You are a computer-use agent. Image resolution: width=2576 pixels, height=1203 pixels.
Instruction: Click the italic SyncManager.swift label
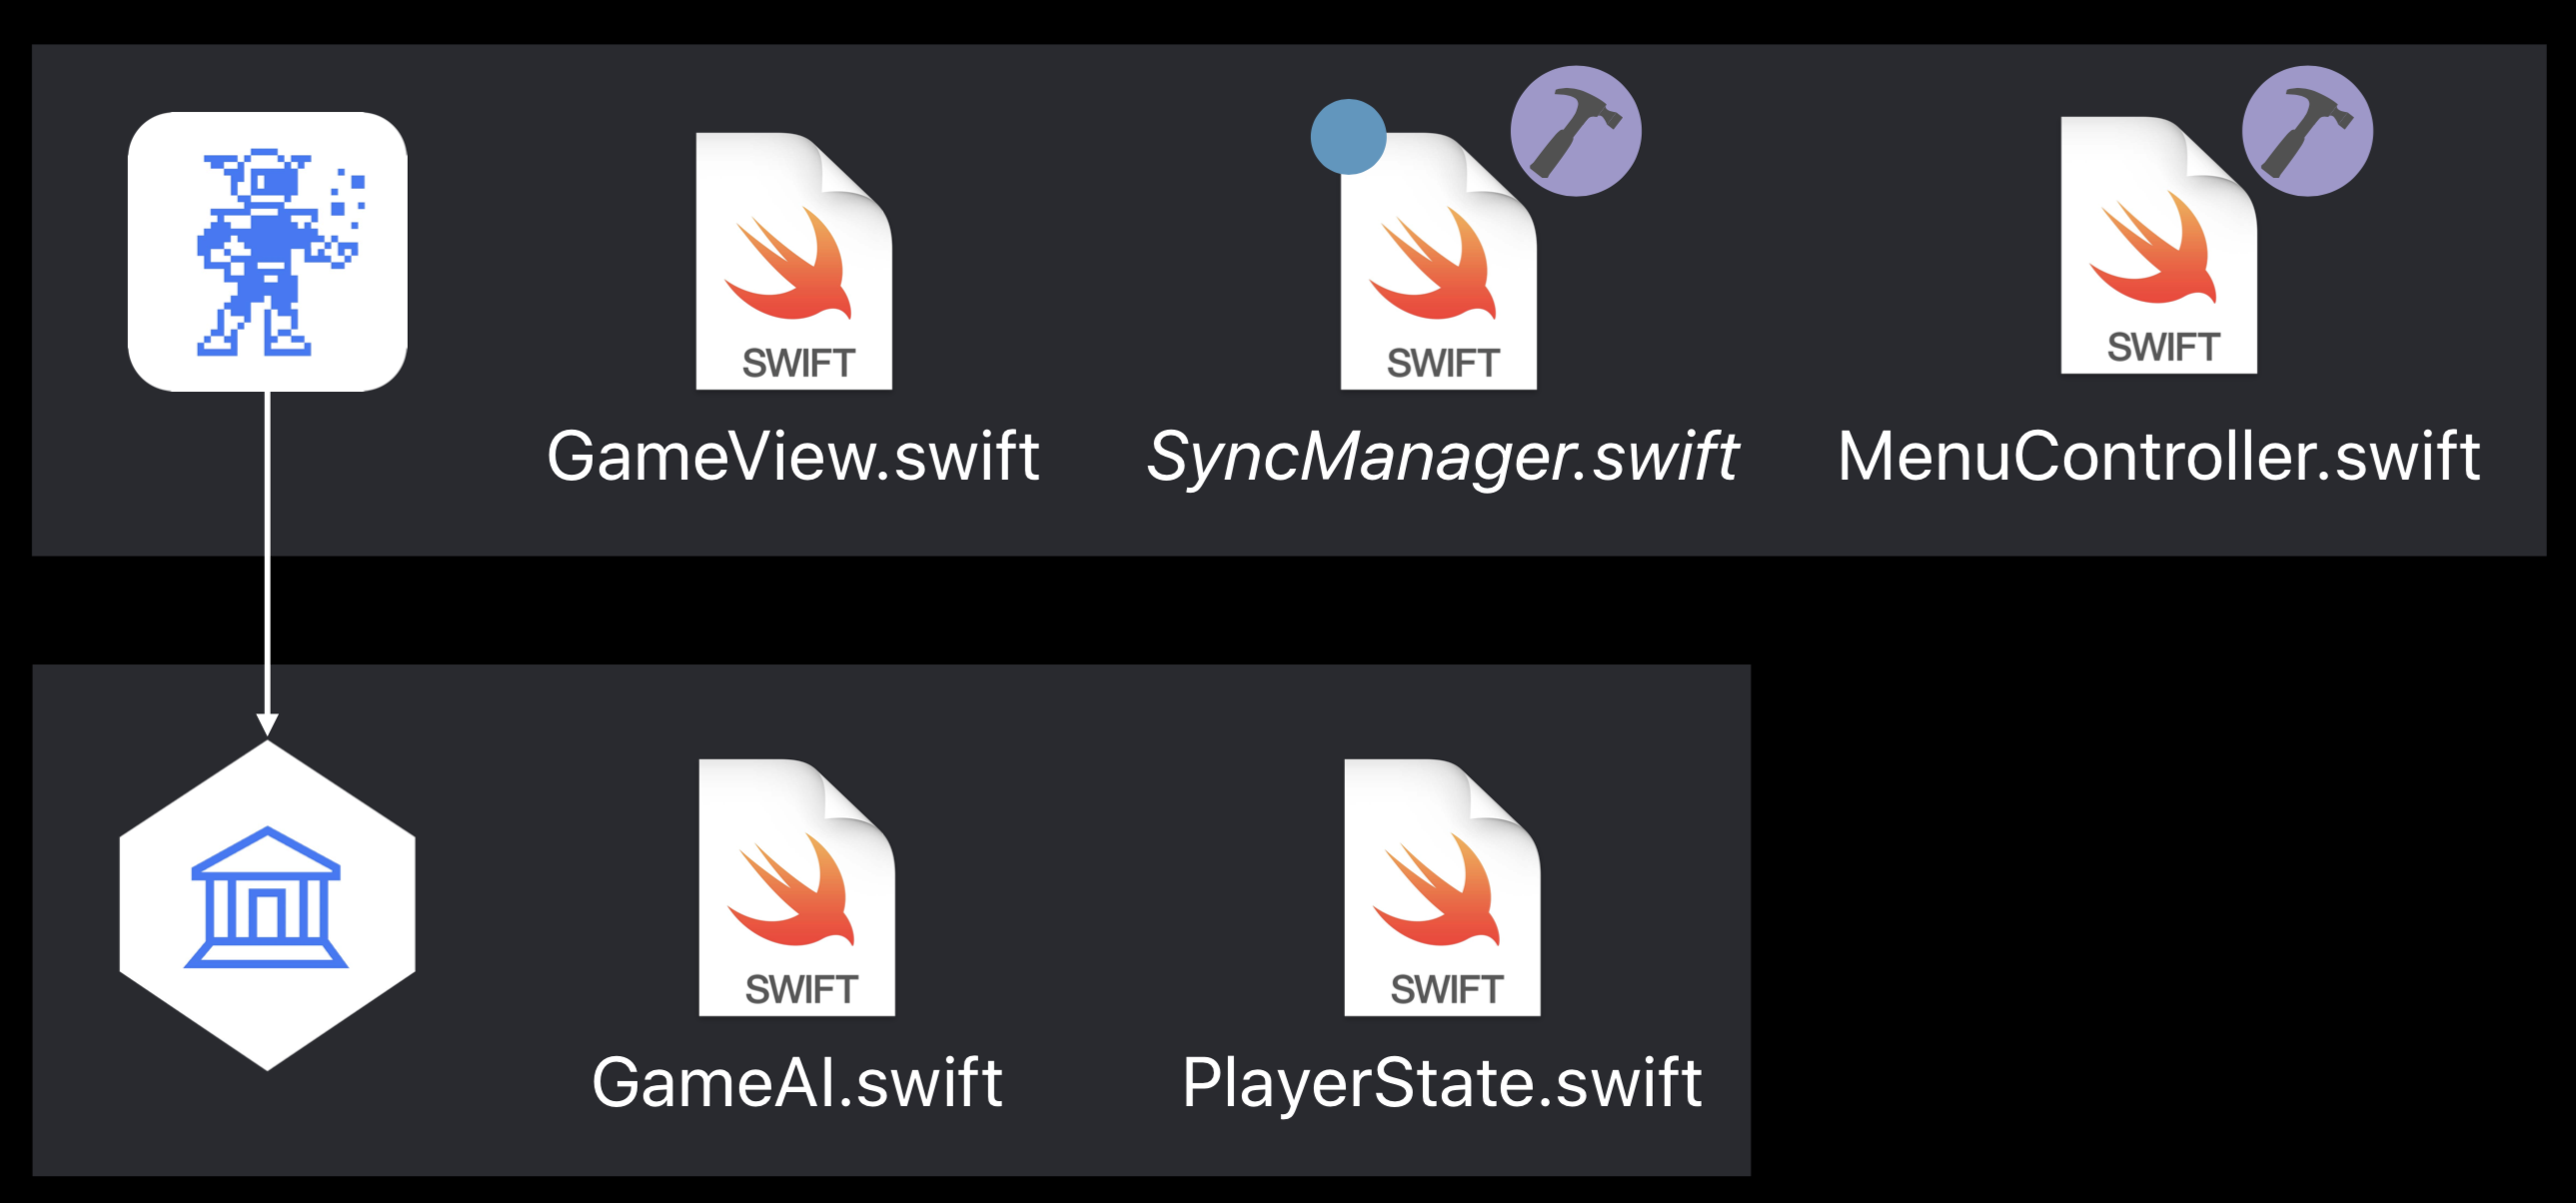point(1442,457)
